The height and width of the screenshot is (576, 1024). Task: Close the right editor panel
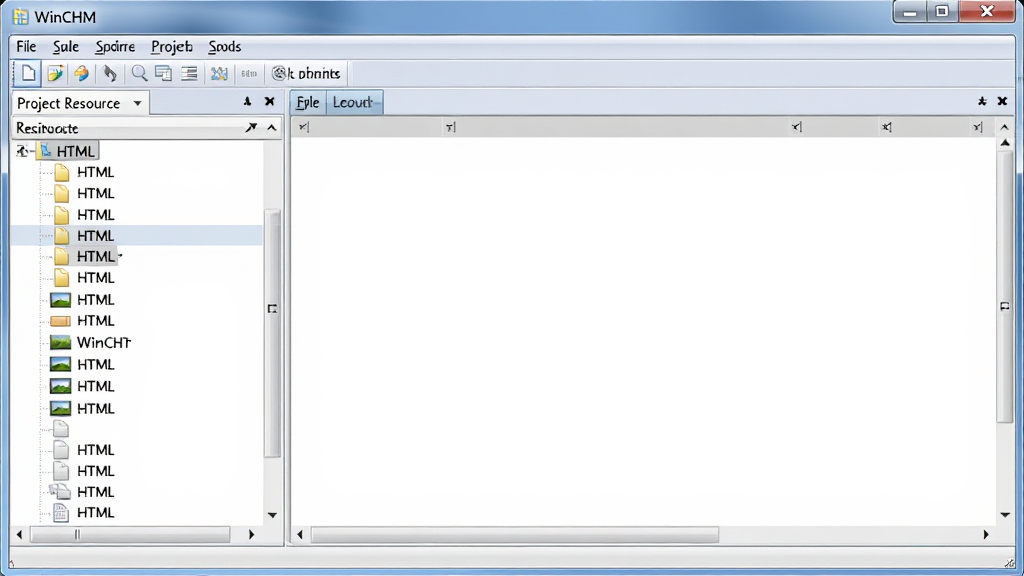[1002, 101]
